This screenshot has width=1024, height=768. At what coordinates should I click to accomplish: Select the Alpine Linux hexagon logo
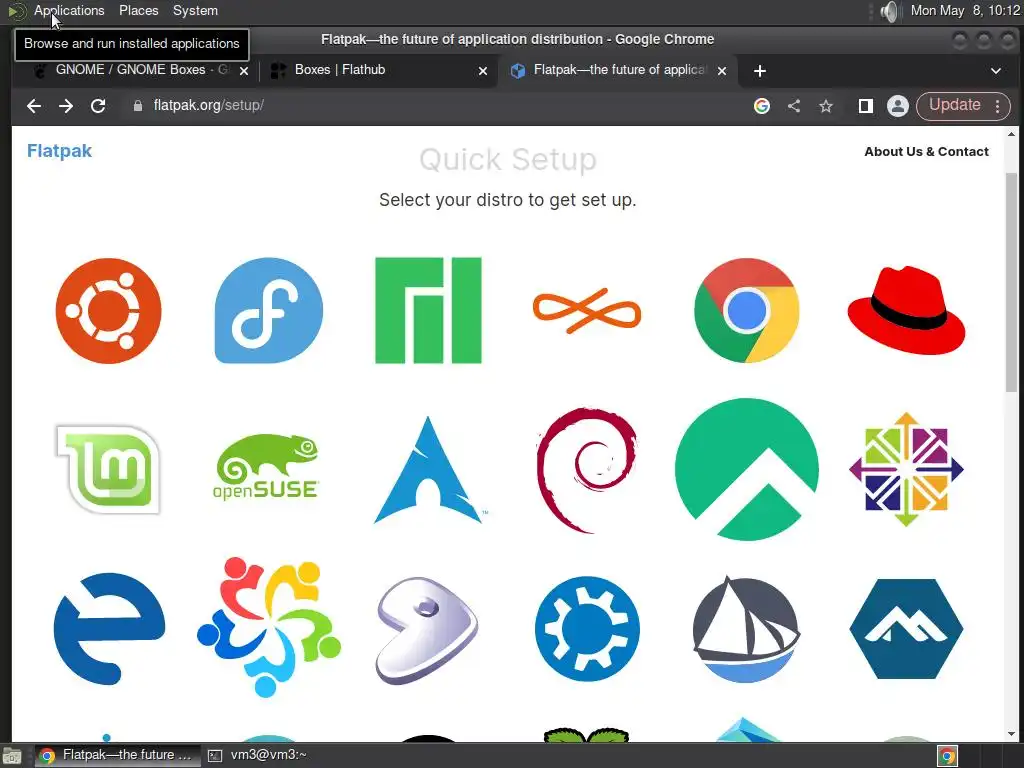point(906,629)
